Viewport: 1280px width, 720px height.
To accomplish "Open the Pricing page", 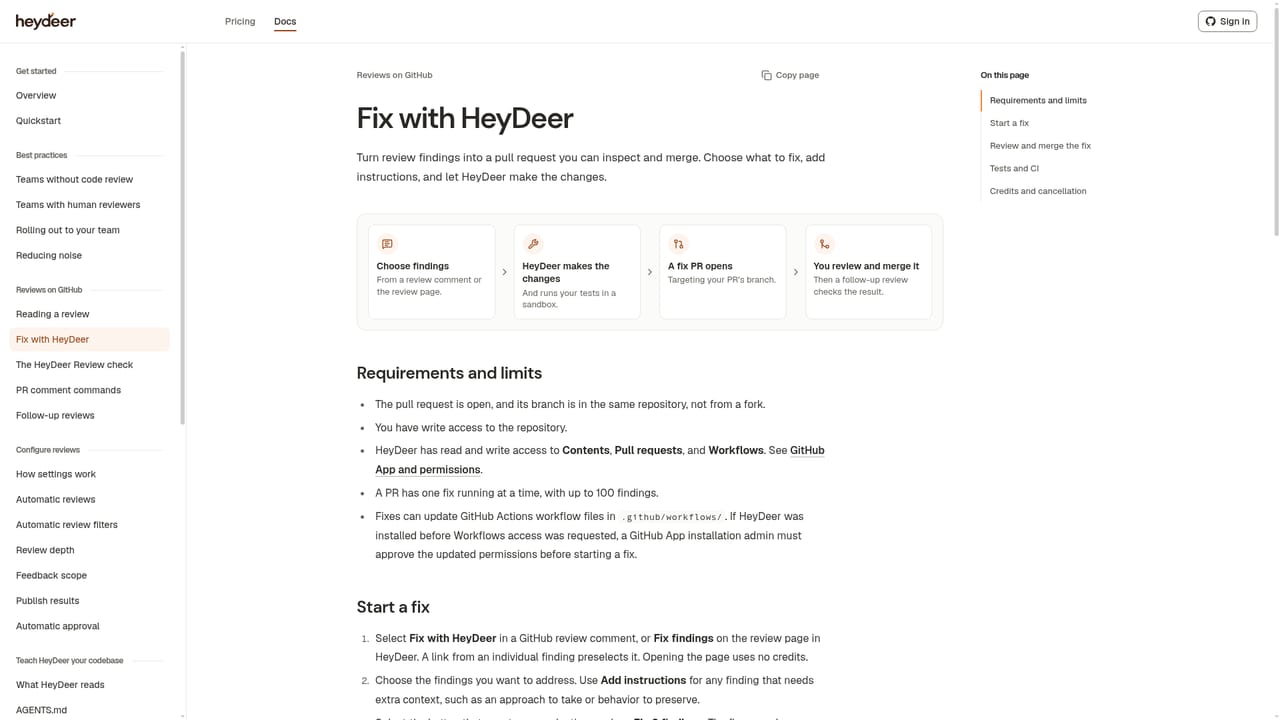I will [240, 21].
